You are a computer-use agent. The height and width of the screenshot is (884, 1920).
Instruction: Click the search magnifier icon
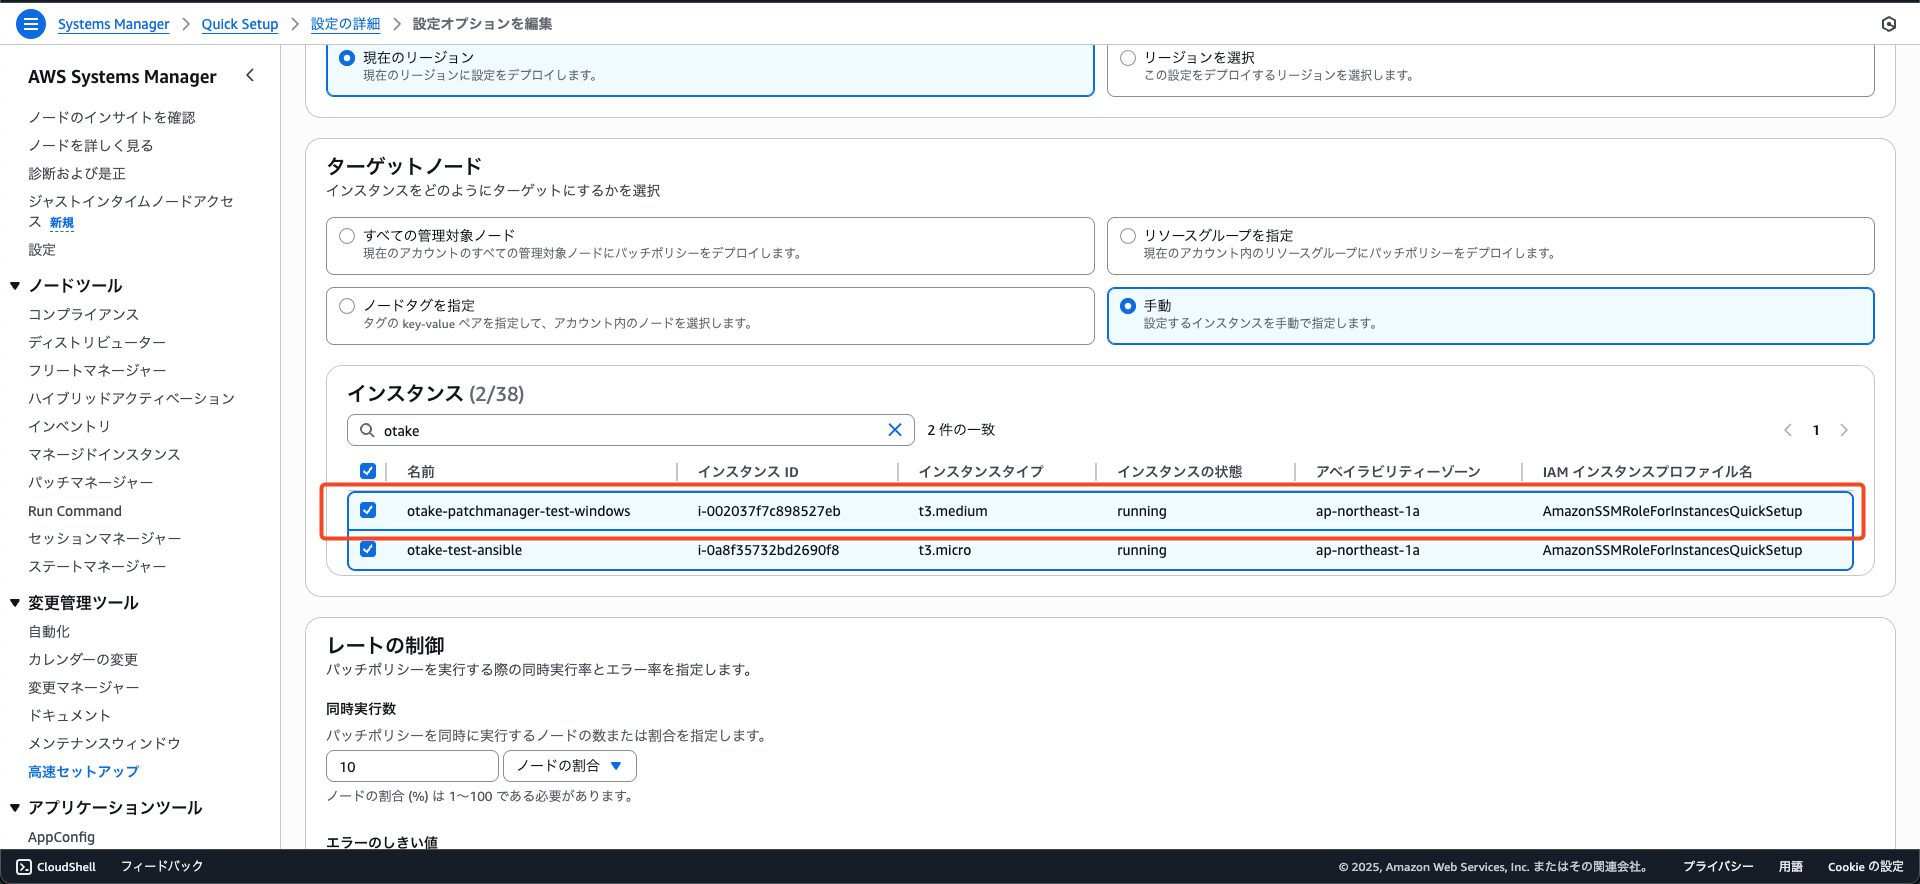(x=367, y=430)
